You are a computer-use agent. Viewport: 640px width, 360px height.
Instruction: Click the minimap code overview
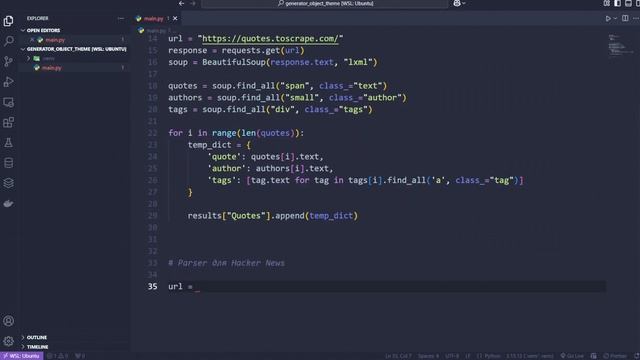click(621, 46)
